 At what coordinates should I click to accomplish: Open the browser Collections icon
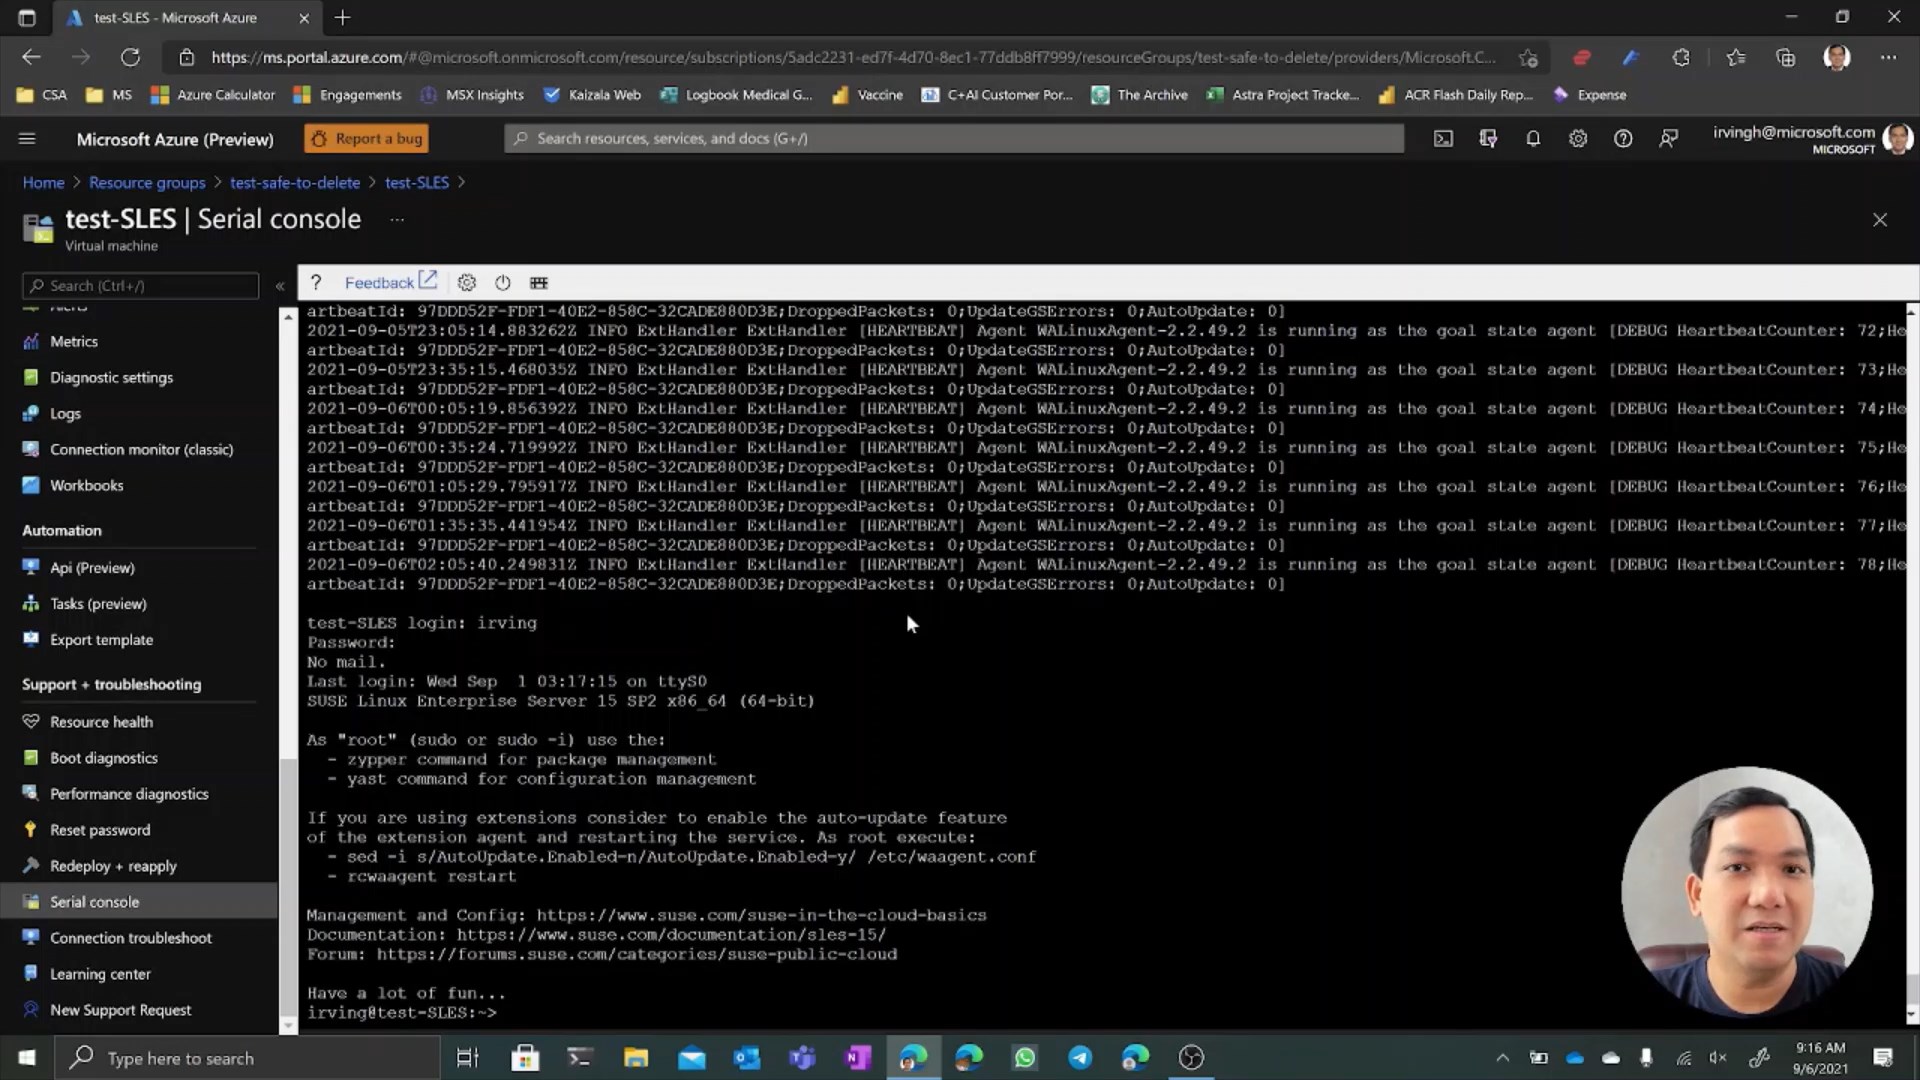point(1785,57)
